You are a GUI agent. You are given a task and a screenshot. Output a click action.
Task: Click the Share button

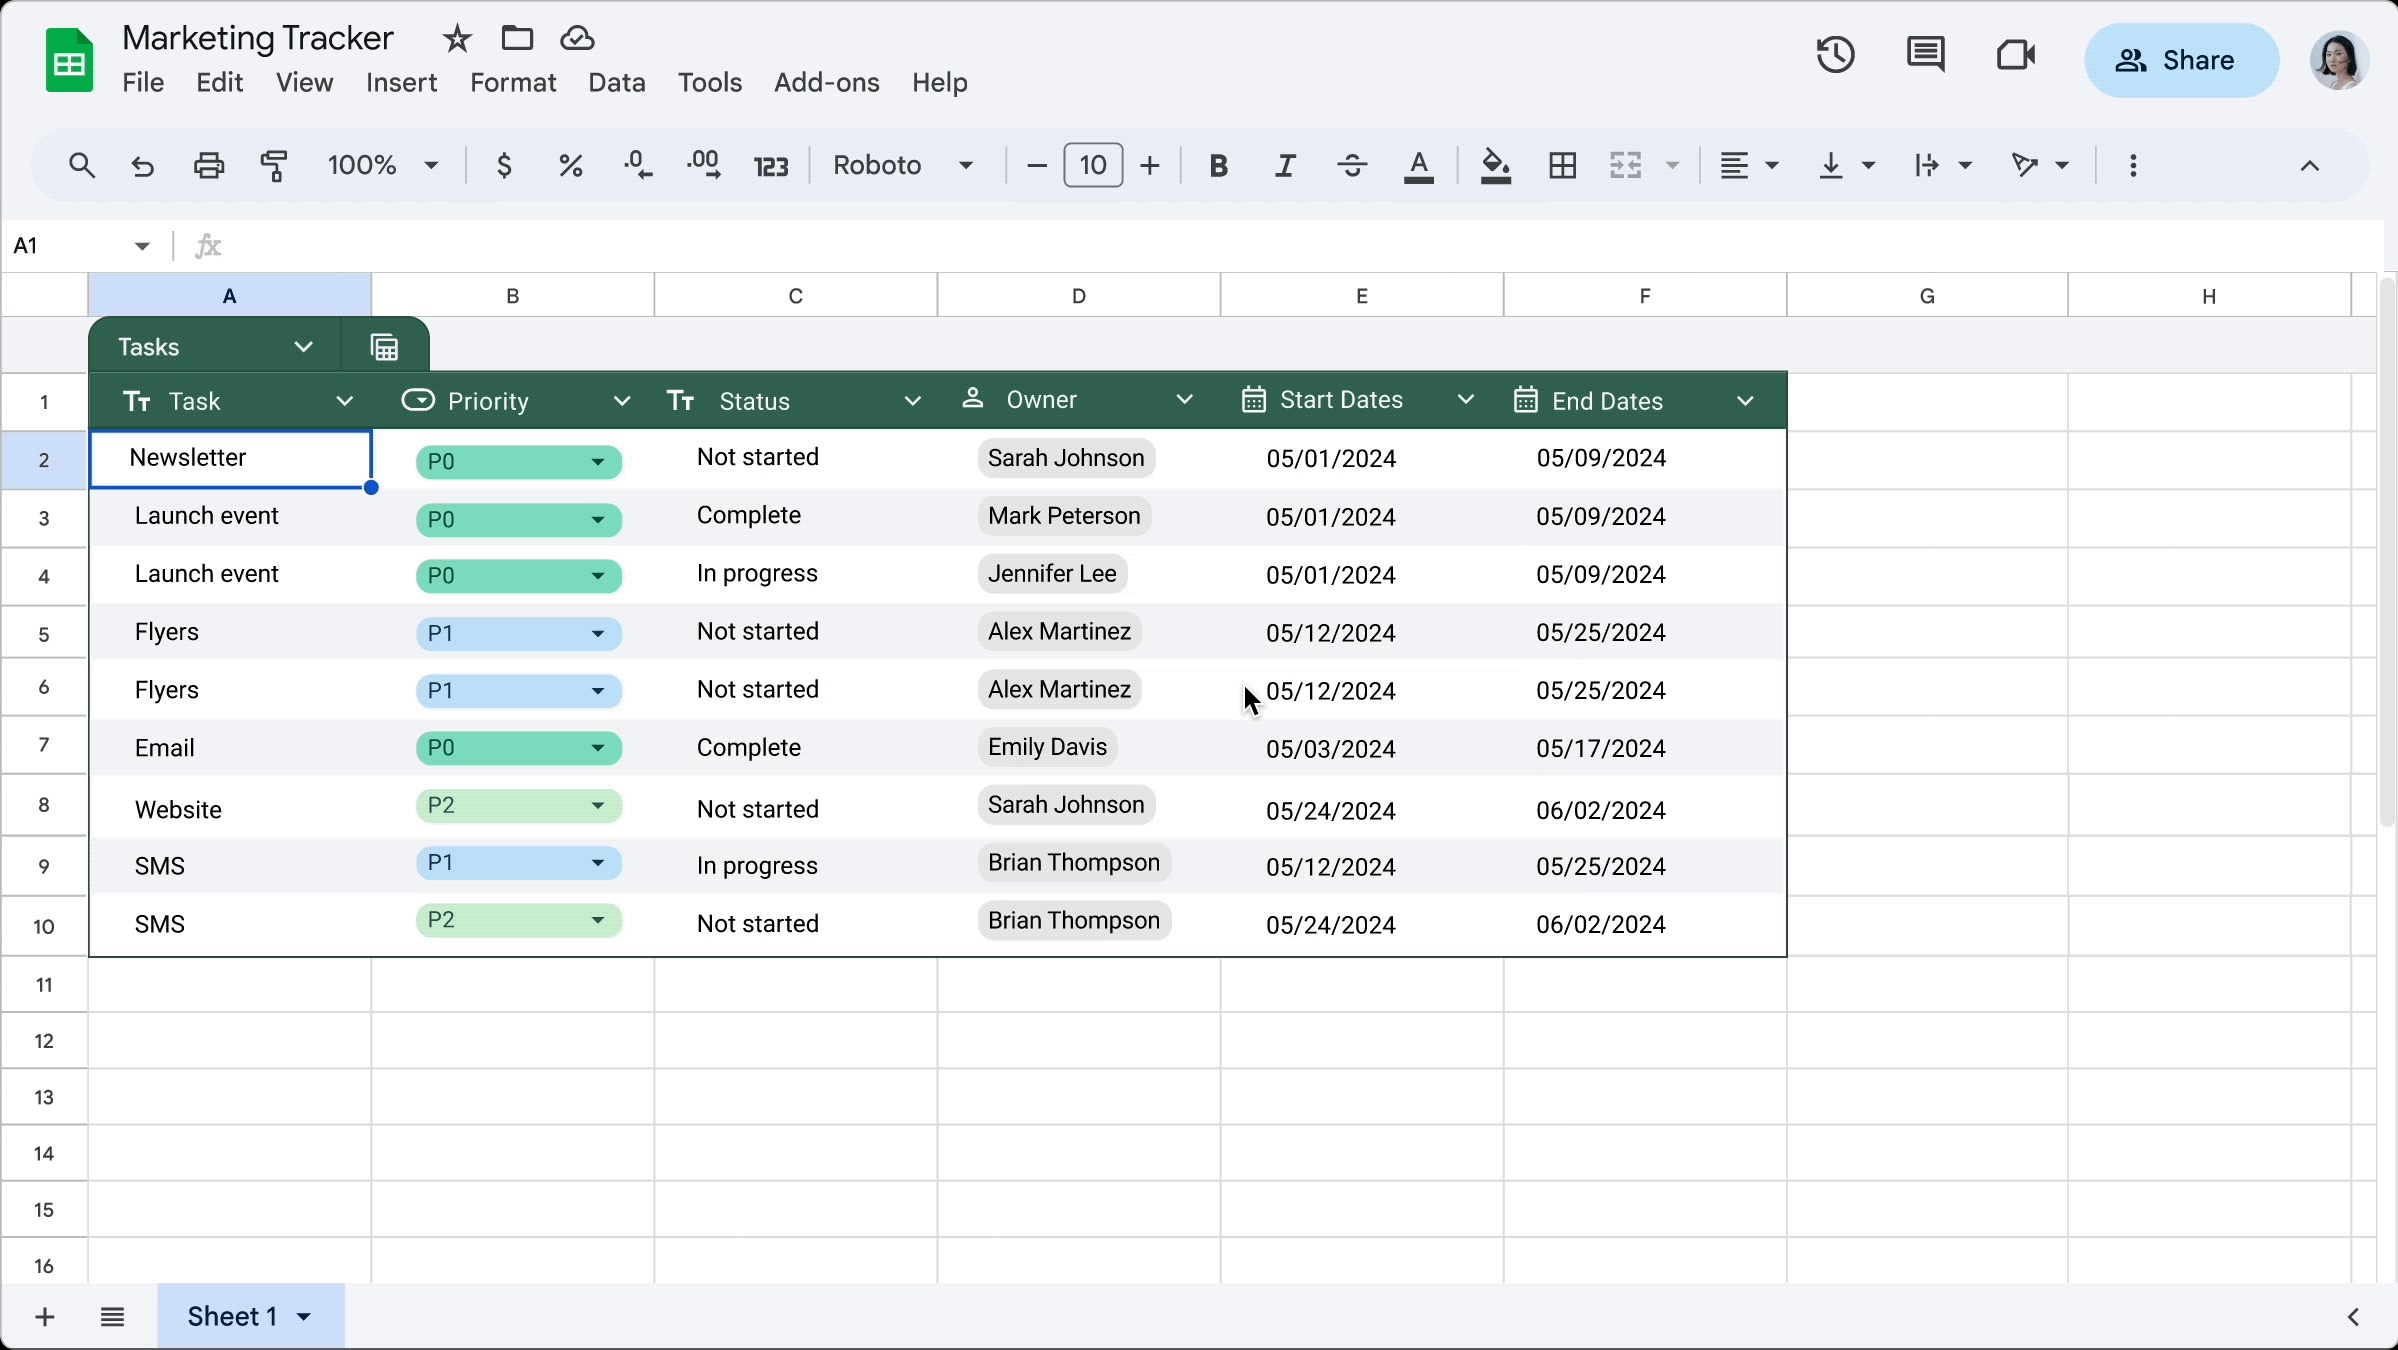[x=2181, y=60]
